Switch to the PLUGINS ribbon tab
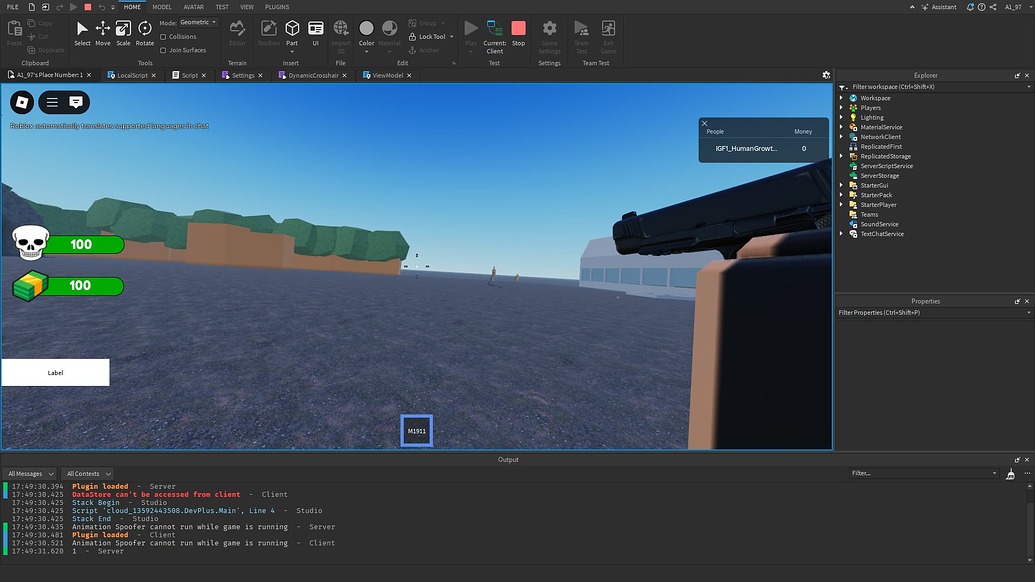The height and width of the screenshot is (582, 1035). click(x=277, y=7)
